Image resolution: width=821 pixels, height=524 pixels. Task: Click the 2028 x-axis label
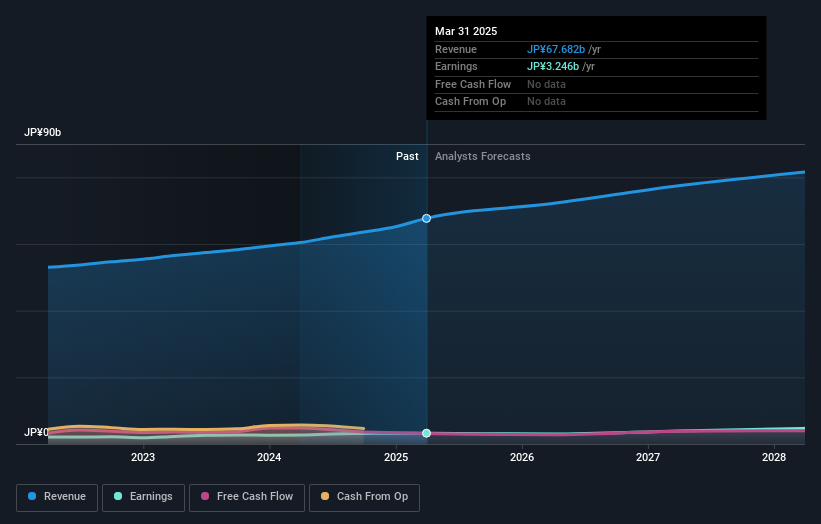tap(774, 457)
